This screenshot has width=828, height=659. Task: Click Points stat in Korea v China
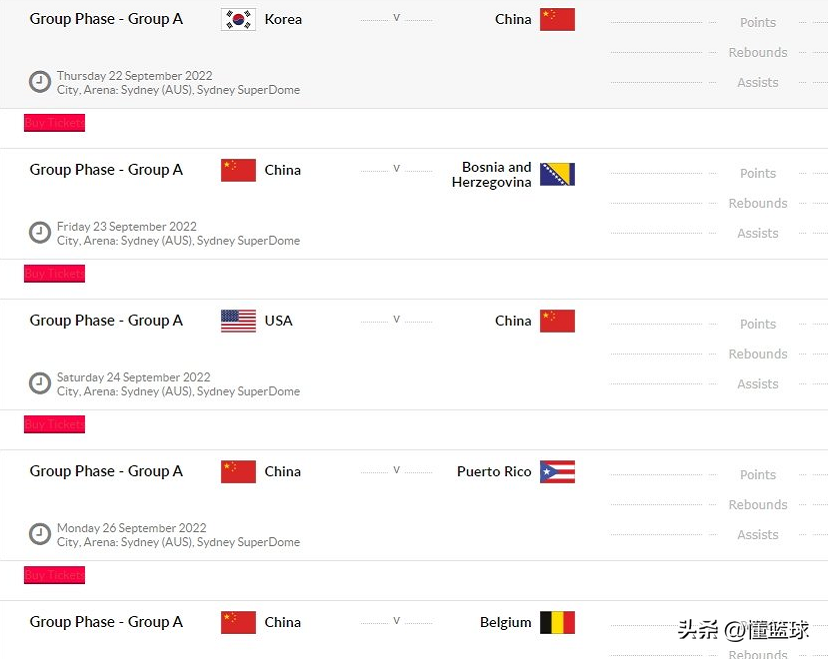(x=758, y=23)
